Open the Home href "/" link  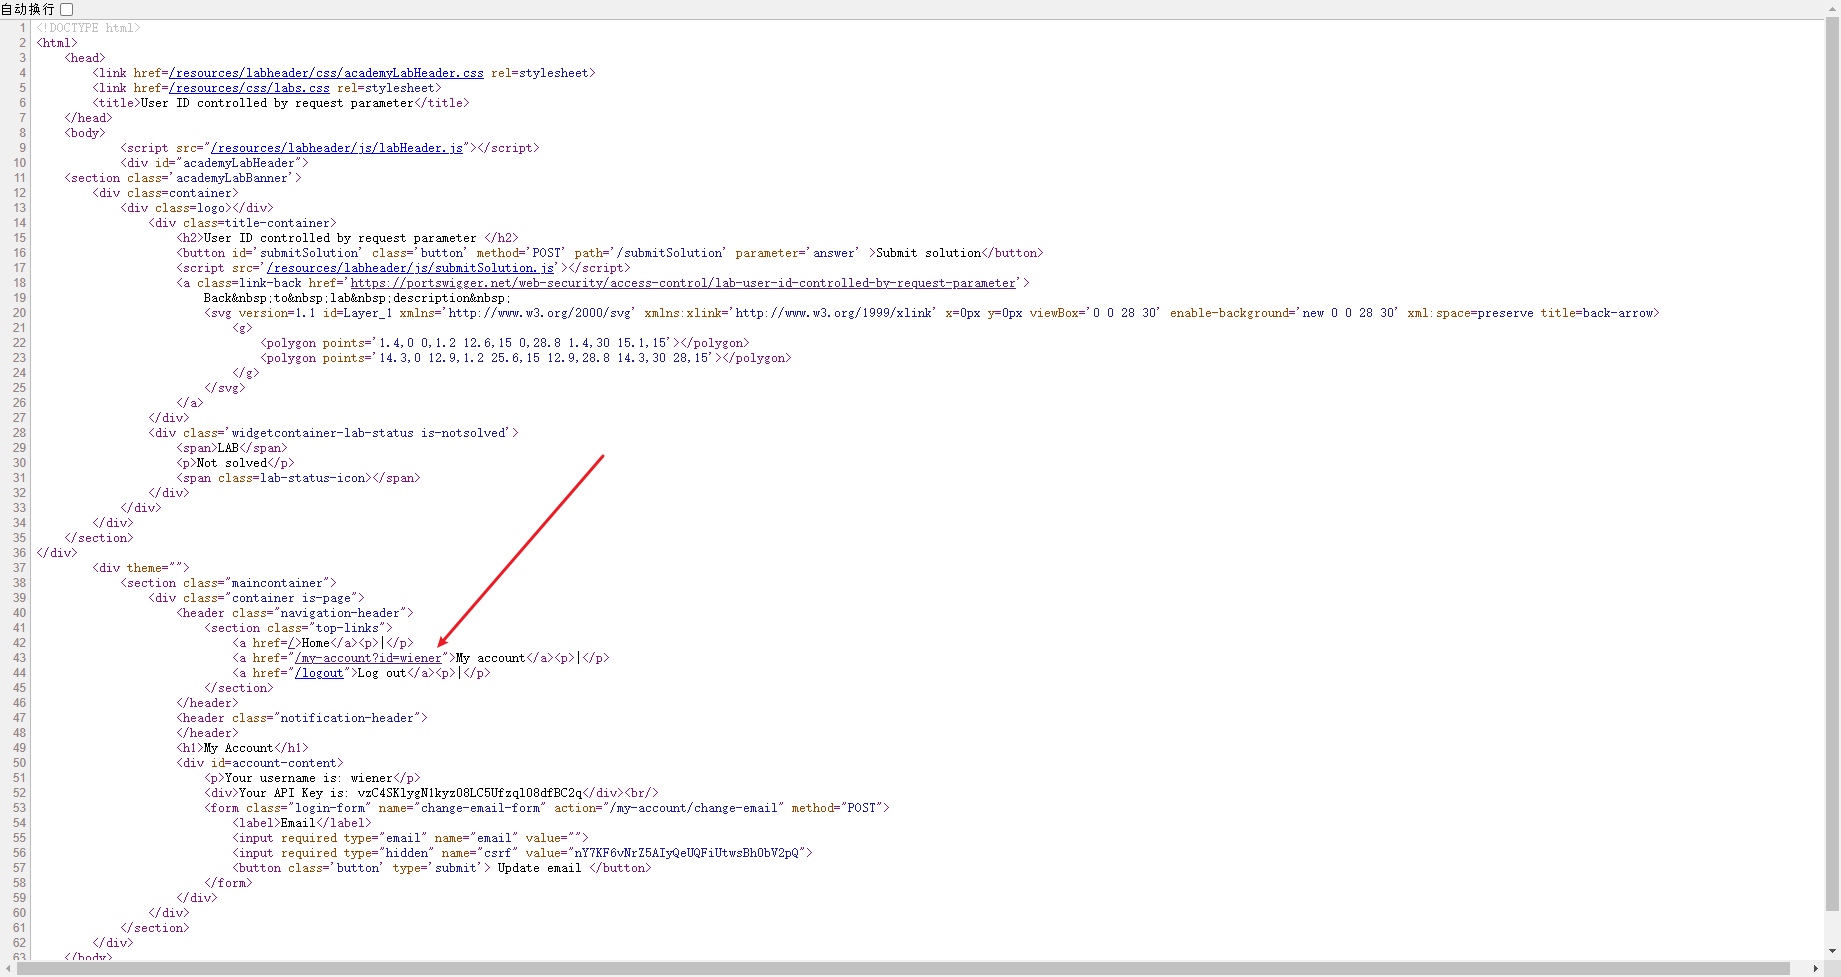coord(291,643)
